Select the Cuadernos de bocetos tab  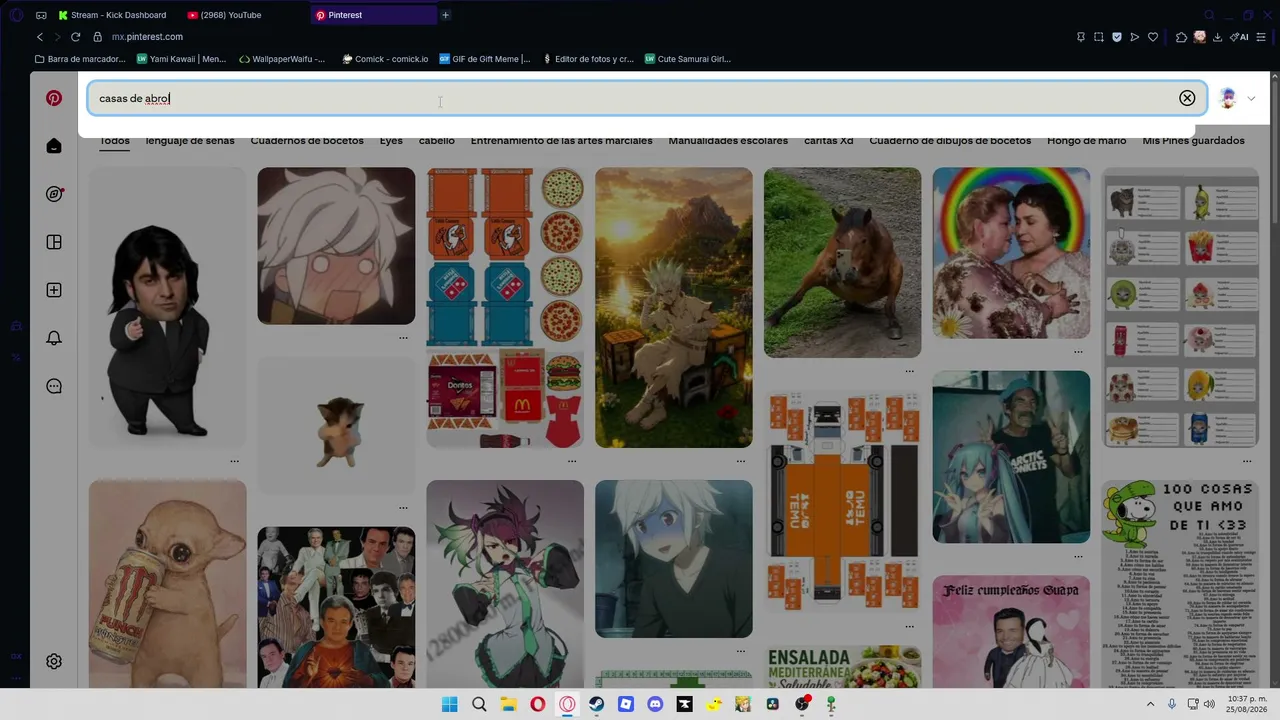pyautogui.click(x=307, y=141)
